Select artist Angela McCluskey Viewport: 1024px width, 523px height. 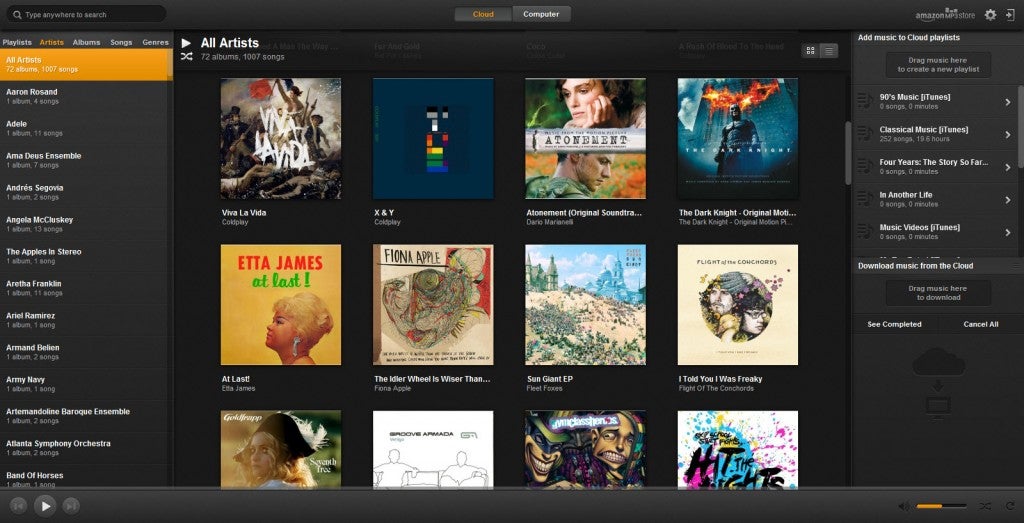click(85, 225)
